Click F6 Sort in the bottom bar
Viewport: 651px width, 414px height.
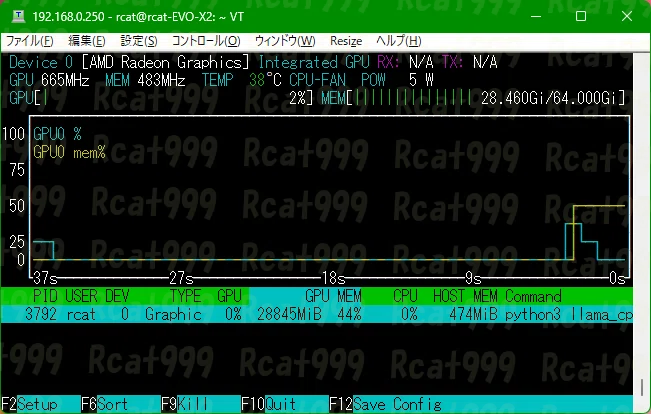pyautogui.click(x=105, y=404)
